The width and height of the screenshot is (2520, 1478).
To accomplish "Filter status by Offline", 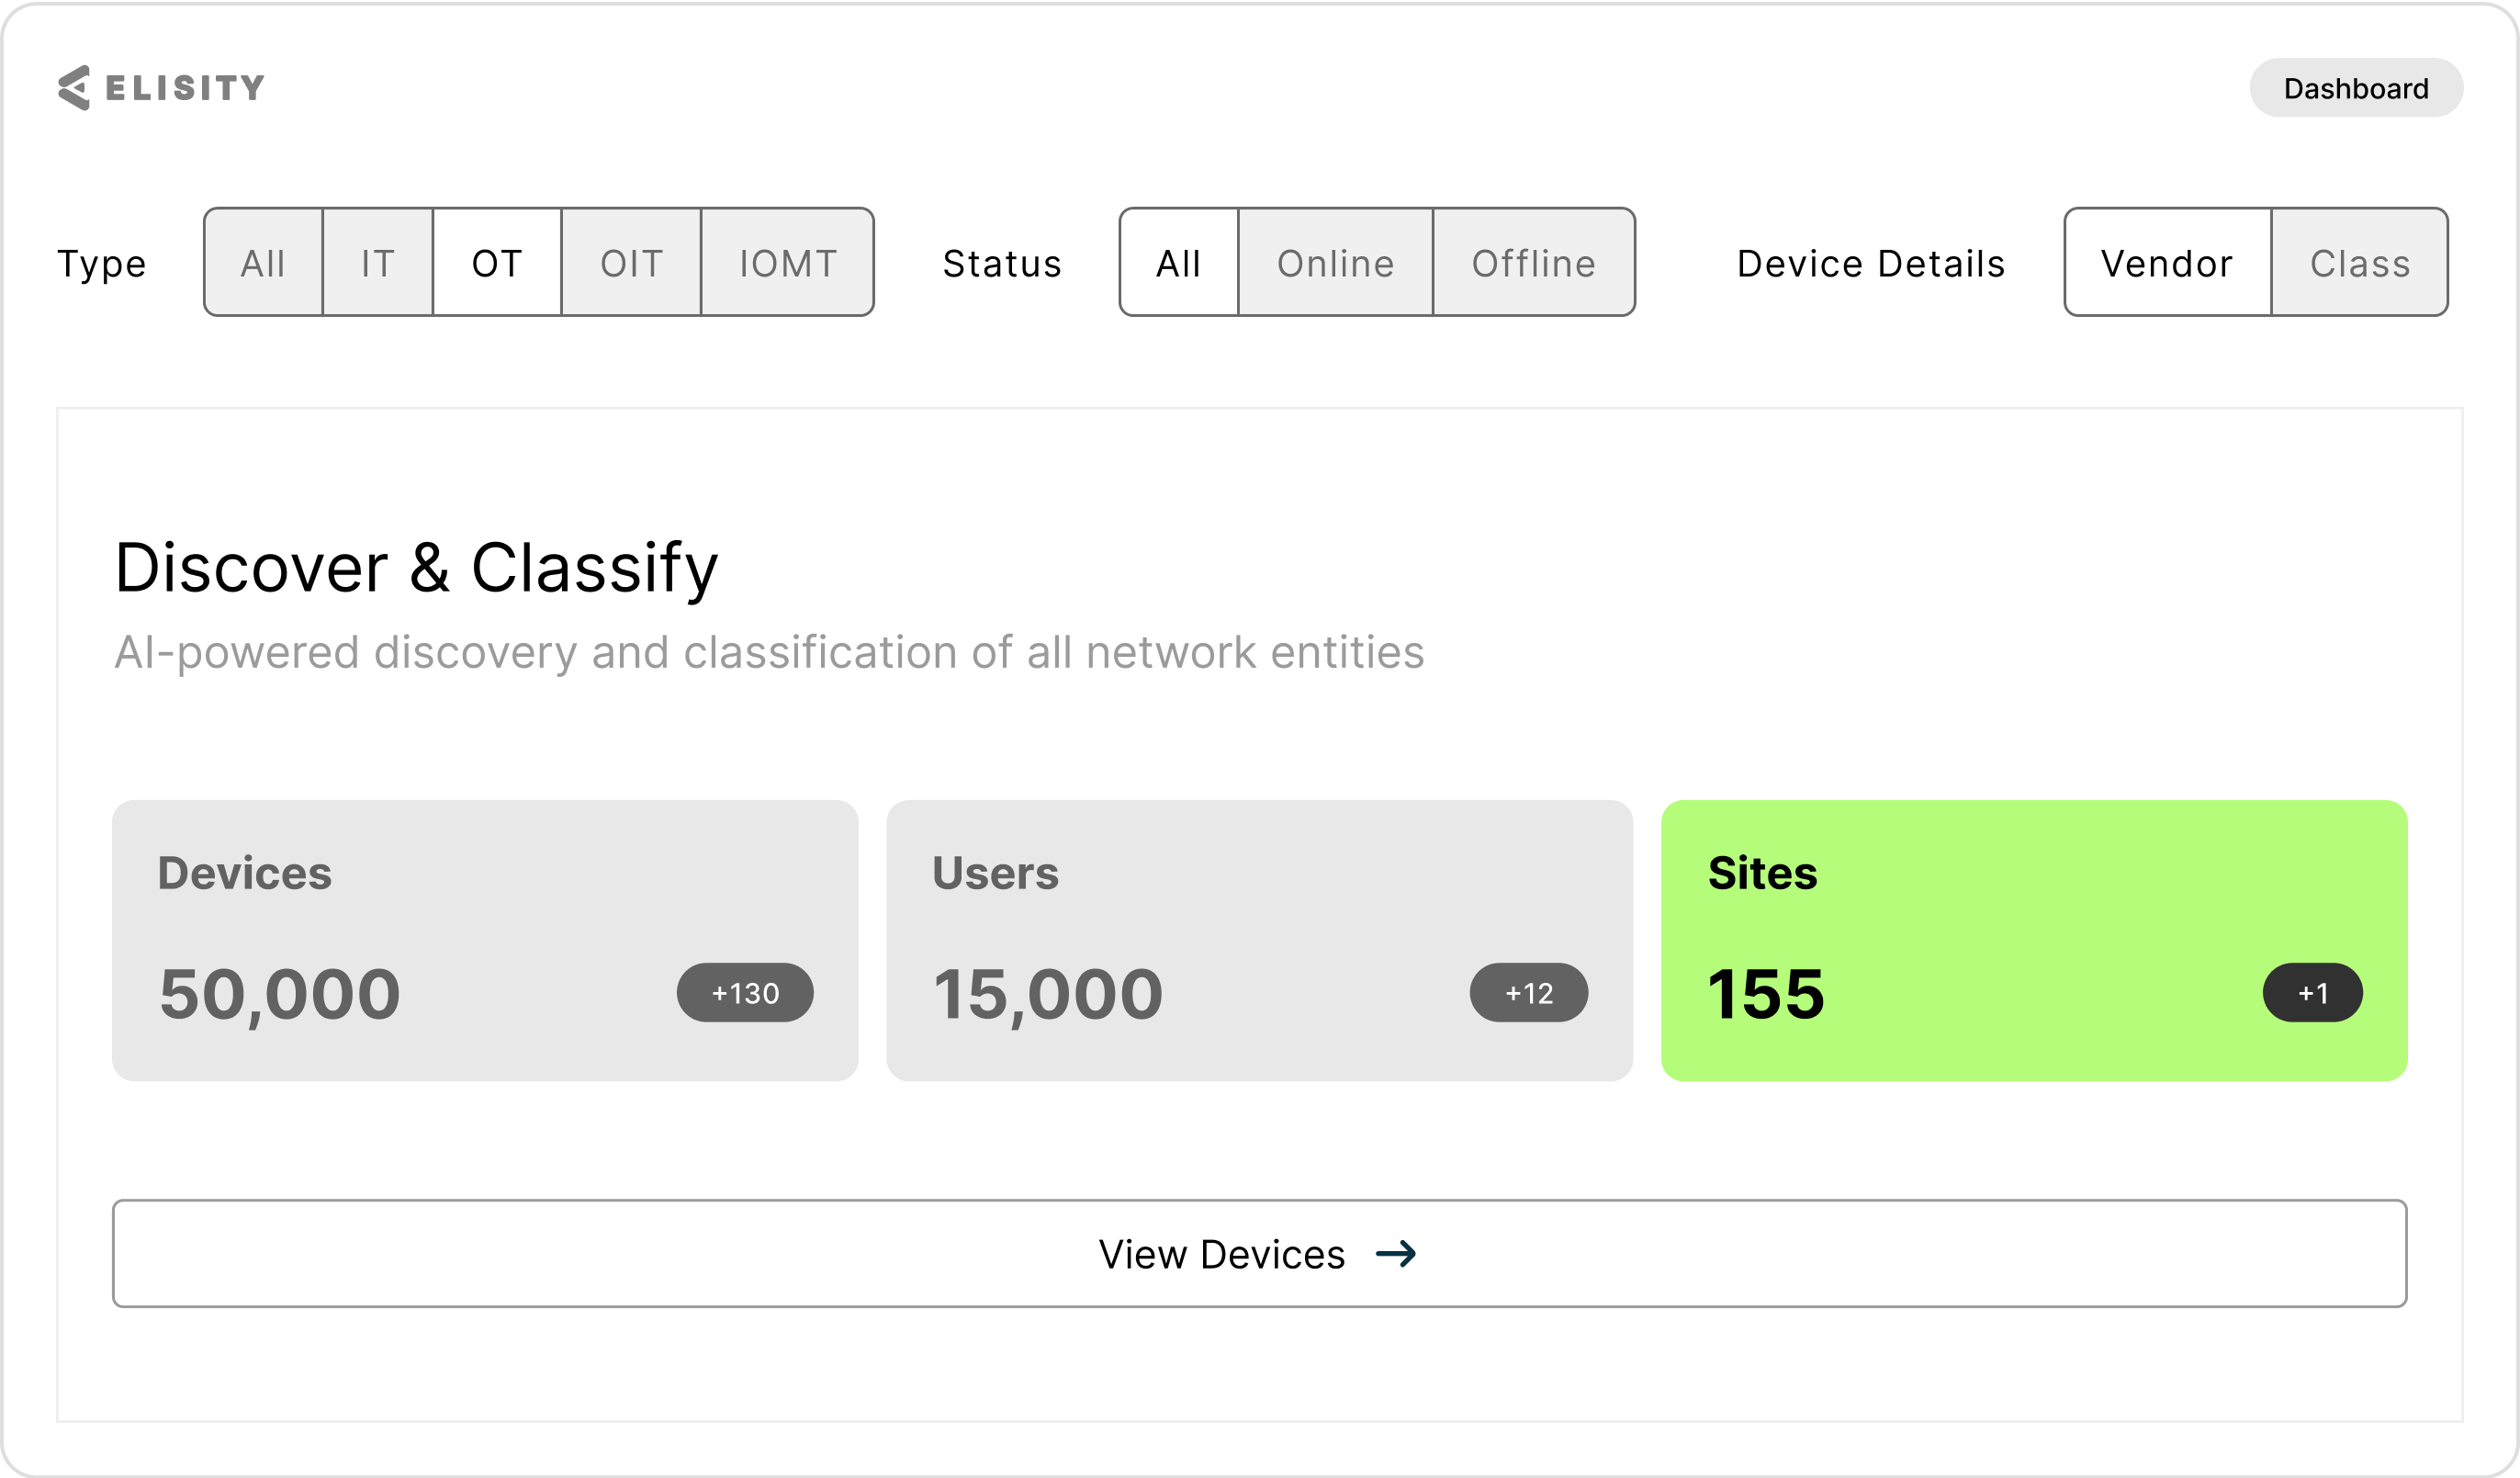I will (x=1534, y=263).
